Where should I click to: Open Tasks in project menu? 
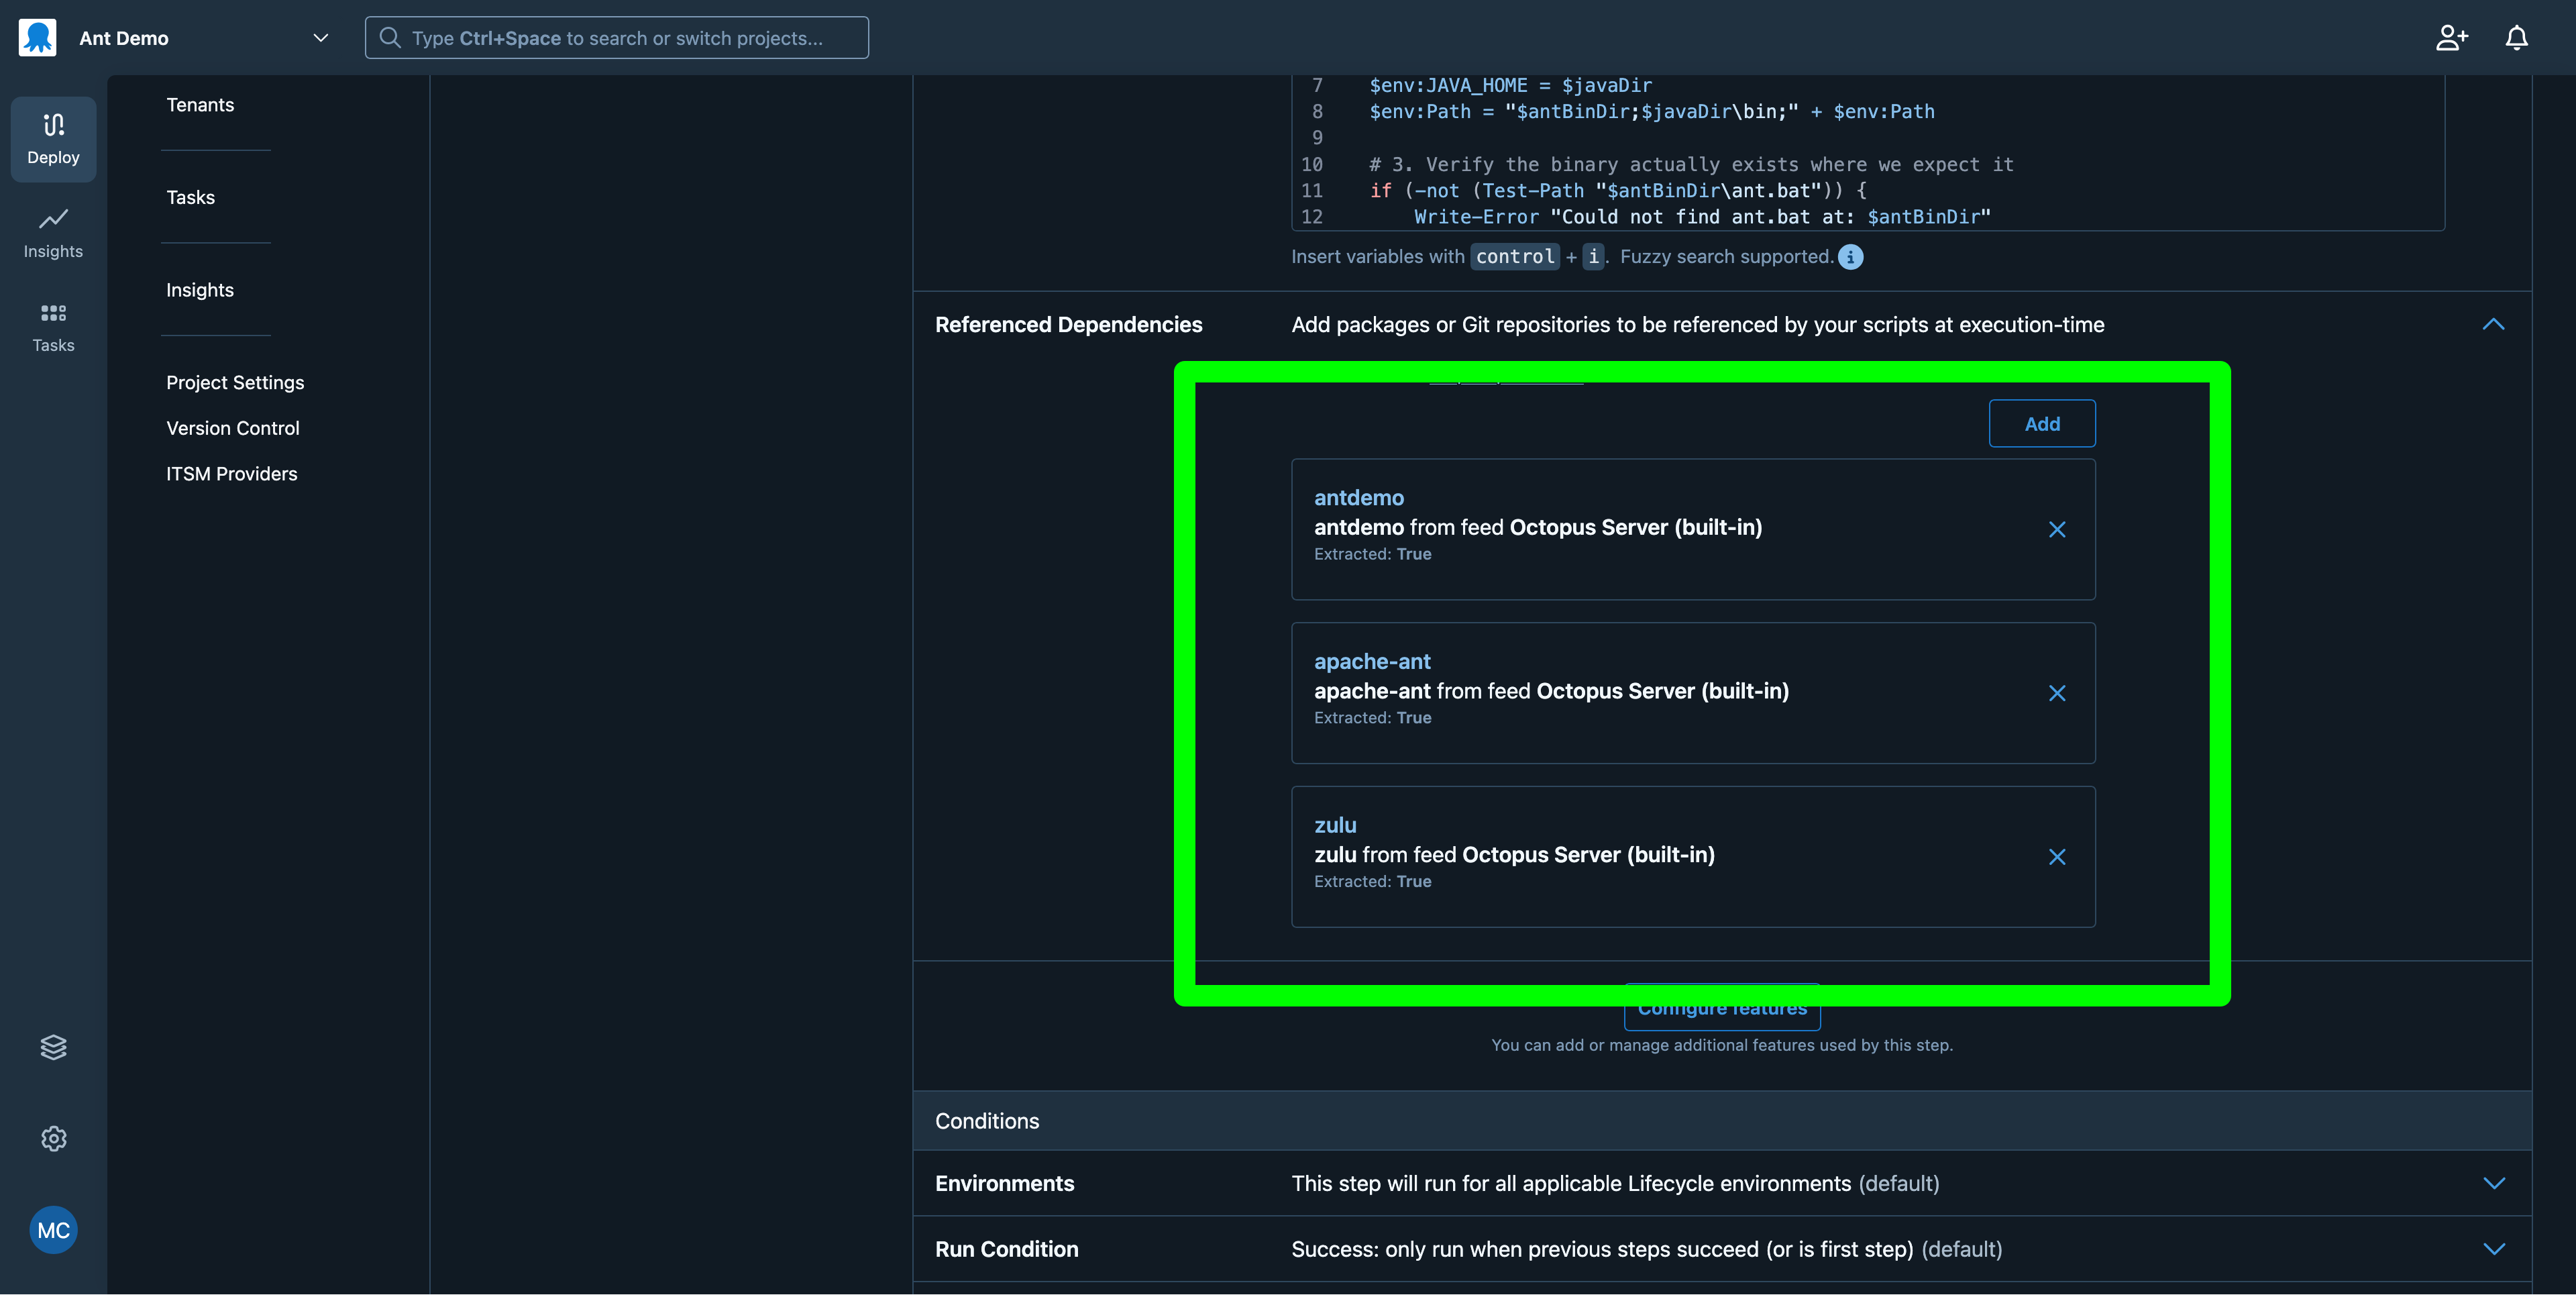(x=190, y=197)
